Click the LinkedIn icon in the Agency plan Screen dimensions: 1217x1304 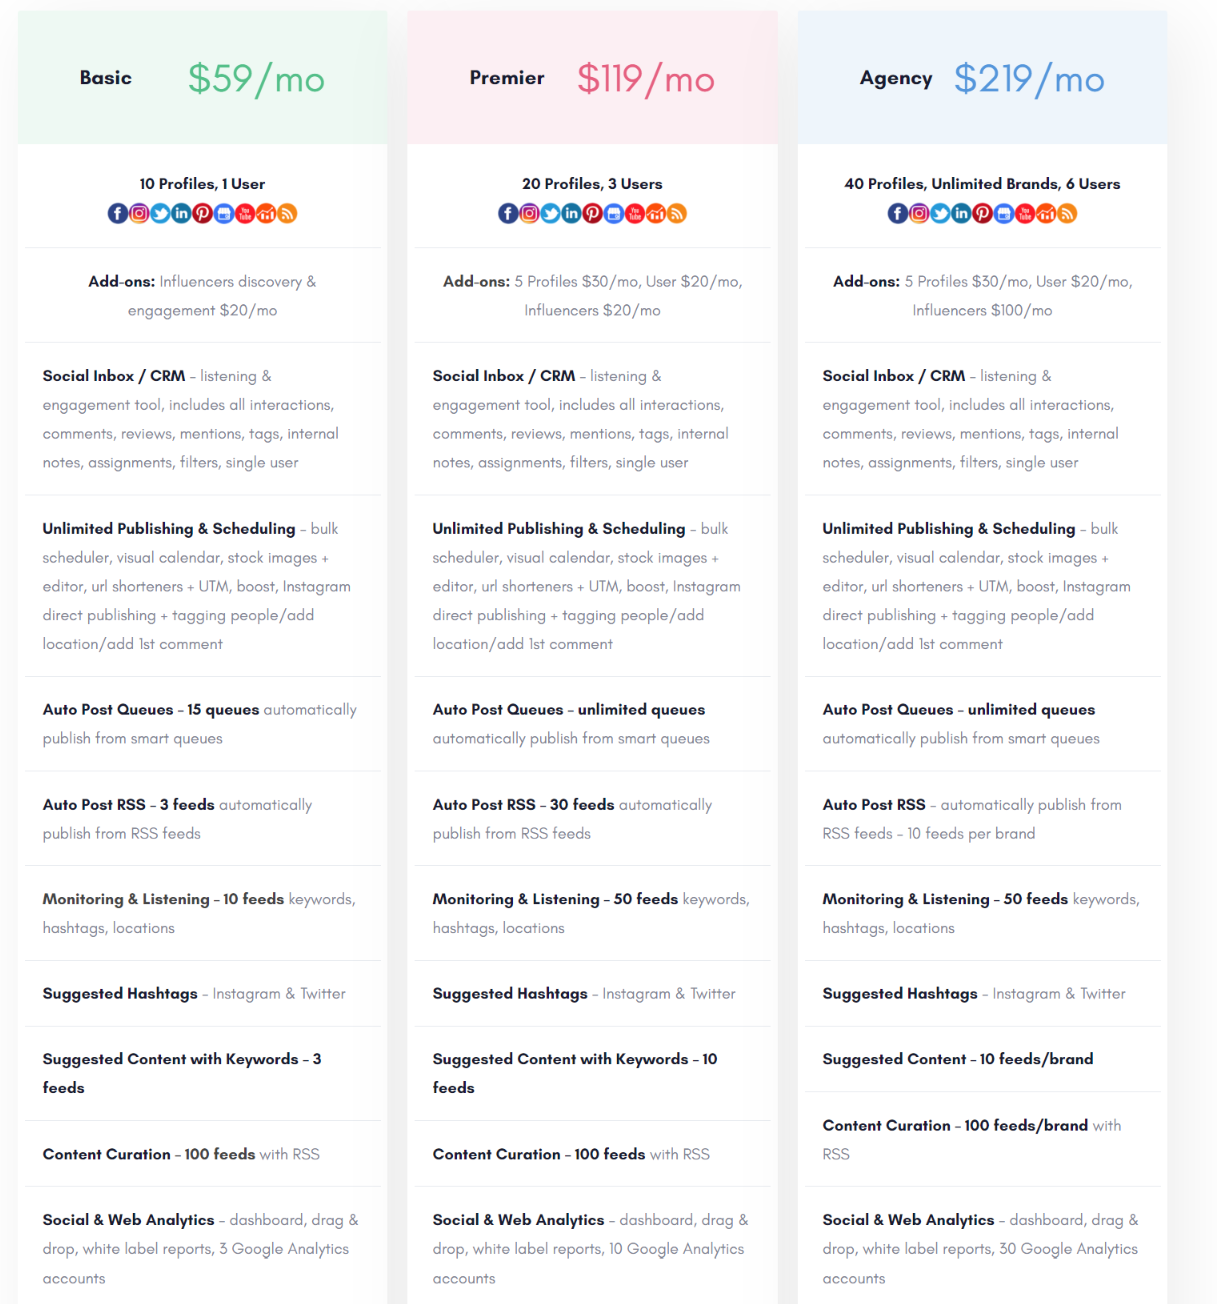[x=961, y=213]
